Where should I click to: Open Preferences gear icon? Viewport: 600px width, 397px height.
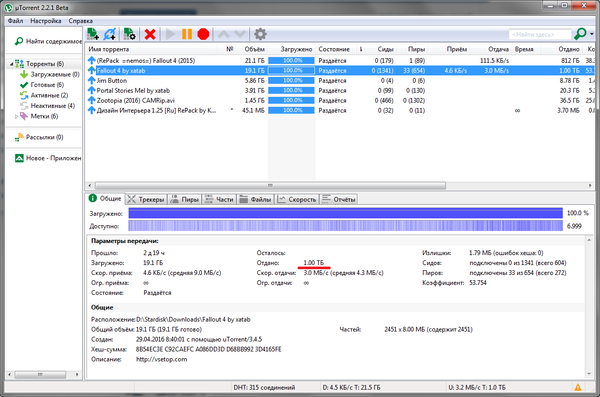tap(260, 34)
